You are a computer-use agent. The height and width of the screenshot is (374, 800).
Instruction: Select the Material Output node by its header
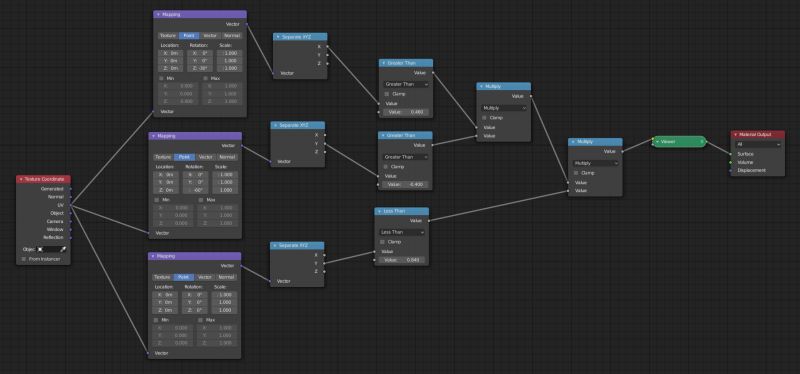(758, 135)
